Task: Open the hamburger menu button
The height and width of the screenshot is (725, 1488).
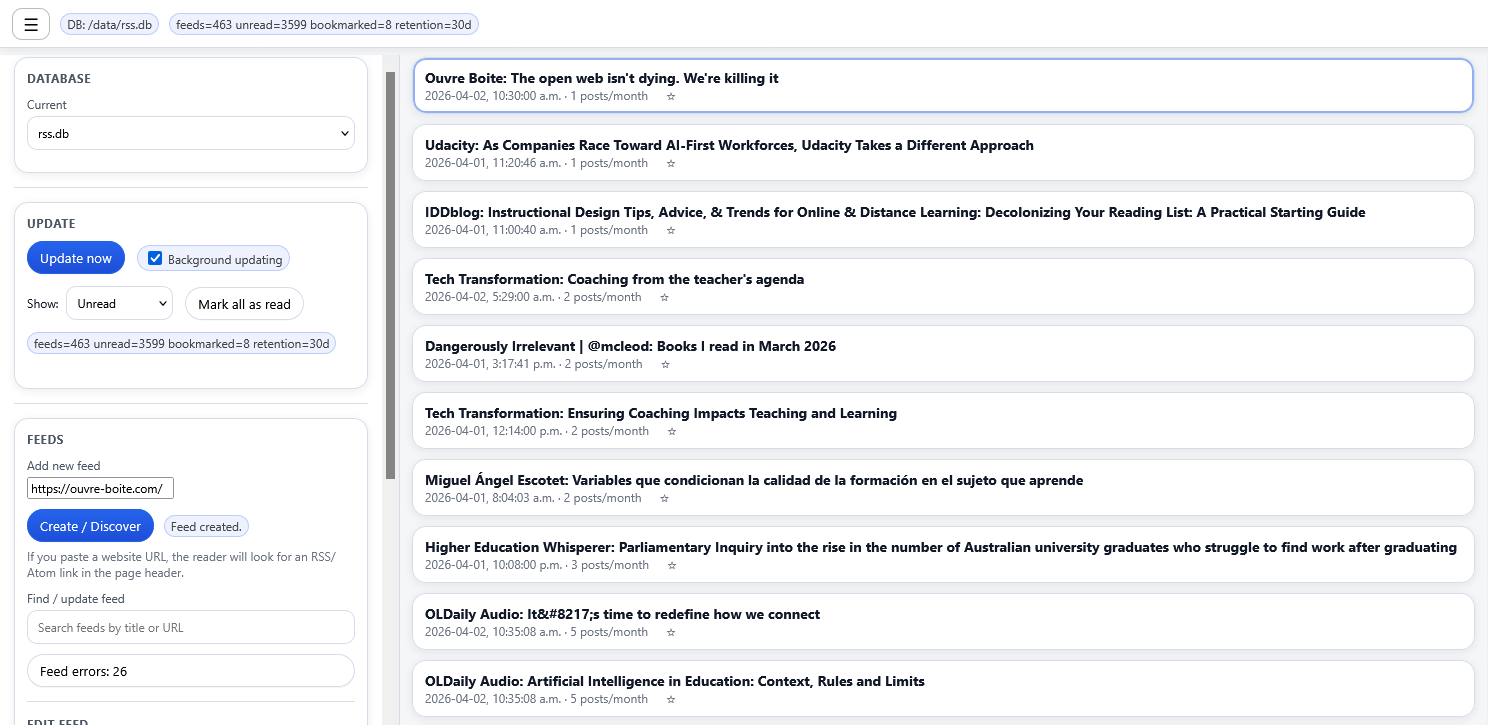Action: (31, 24)
